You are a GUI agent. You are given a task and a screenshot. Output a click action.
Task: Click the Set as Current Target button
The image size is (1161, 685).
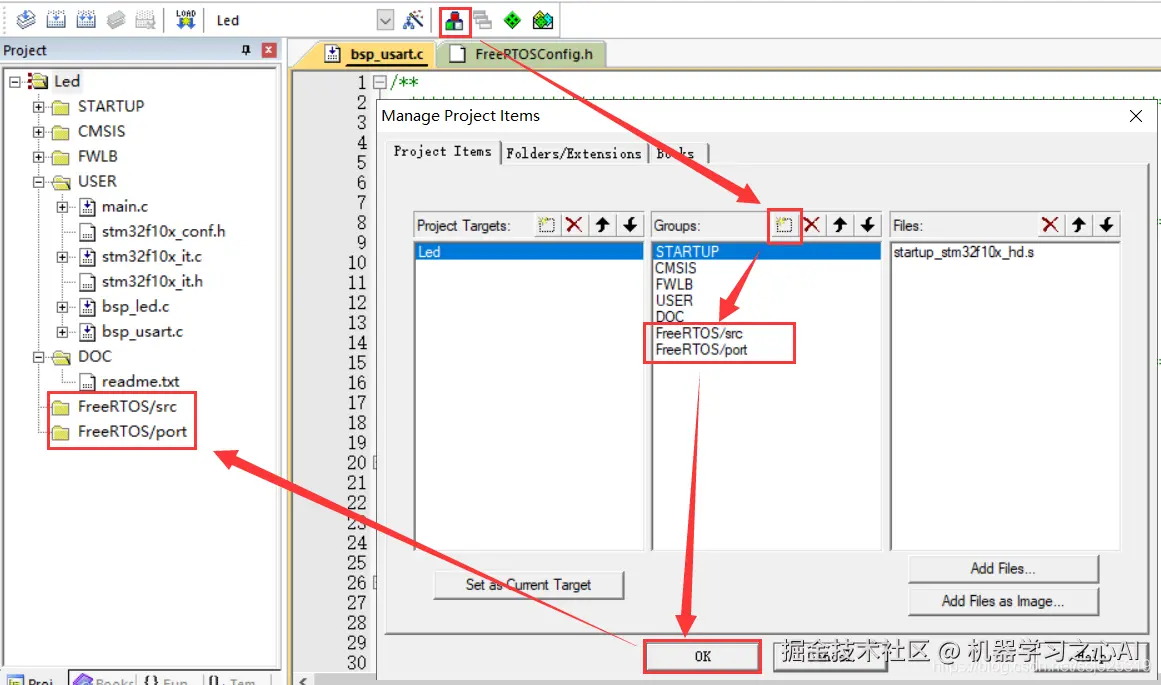pos(529,585)
